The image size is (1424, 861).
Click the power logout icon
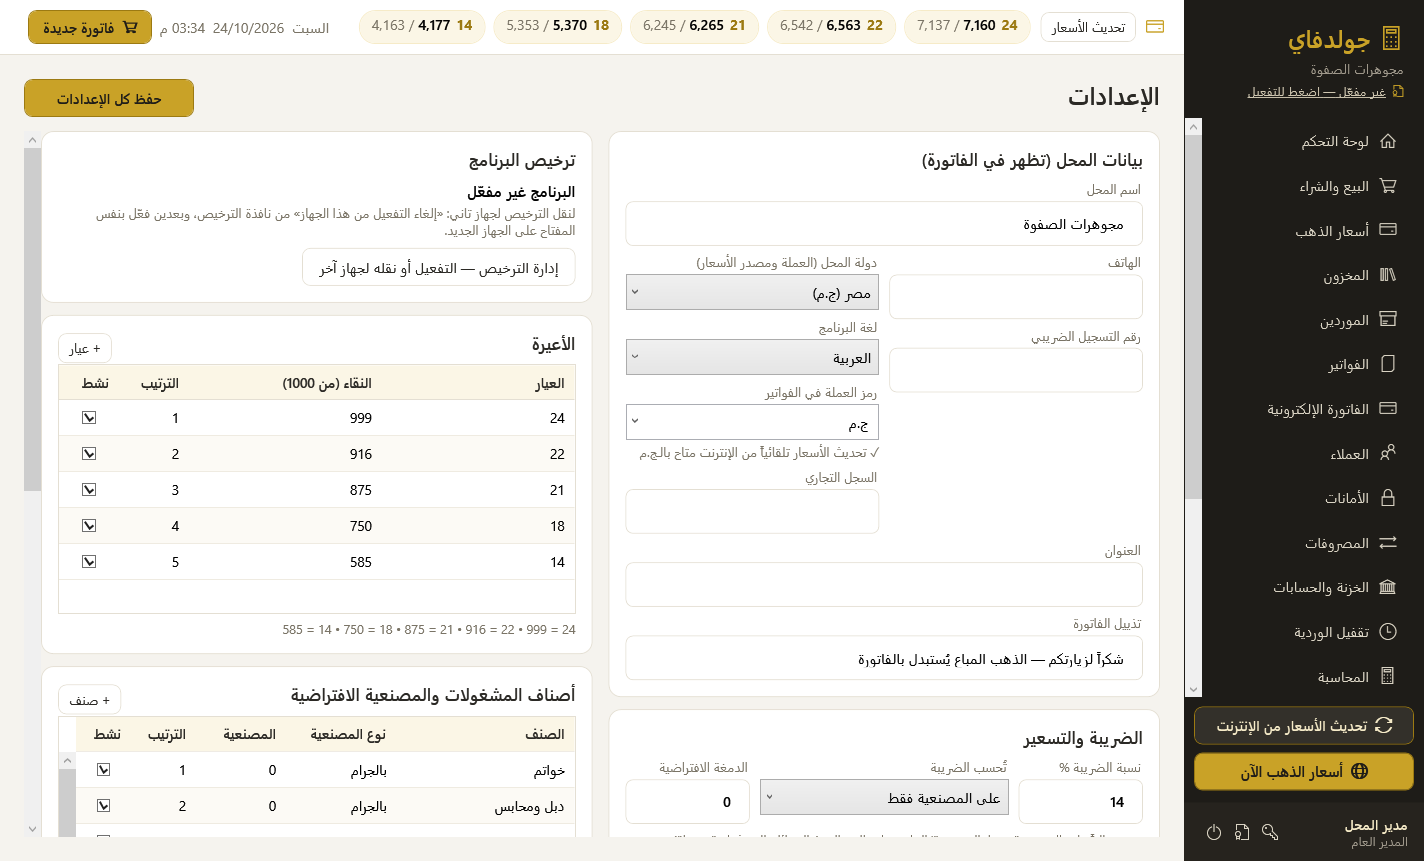pos(1214,832)
